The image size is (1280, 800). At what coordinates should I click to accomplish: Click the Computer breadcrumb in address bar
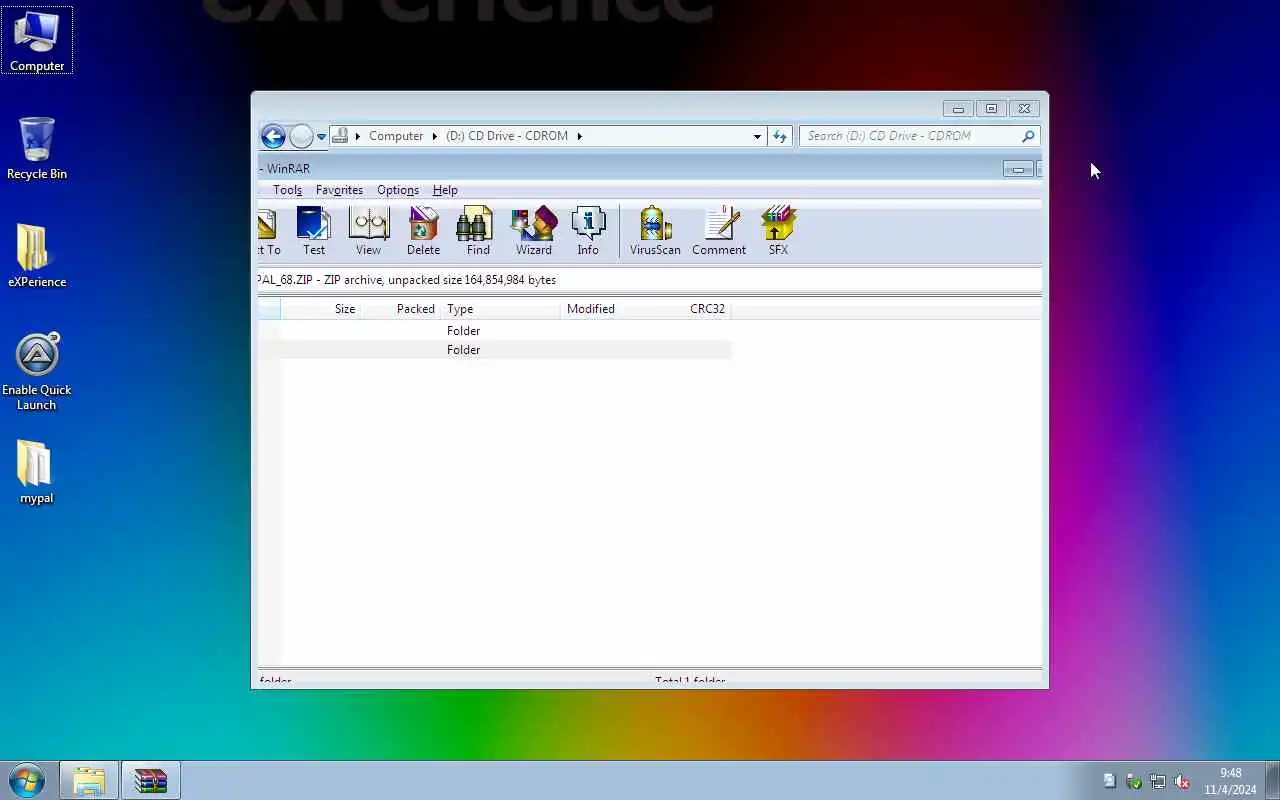pyautogui.click(x=396, y=136)
